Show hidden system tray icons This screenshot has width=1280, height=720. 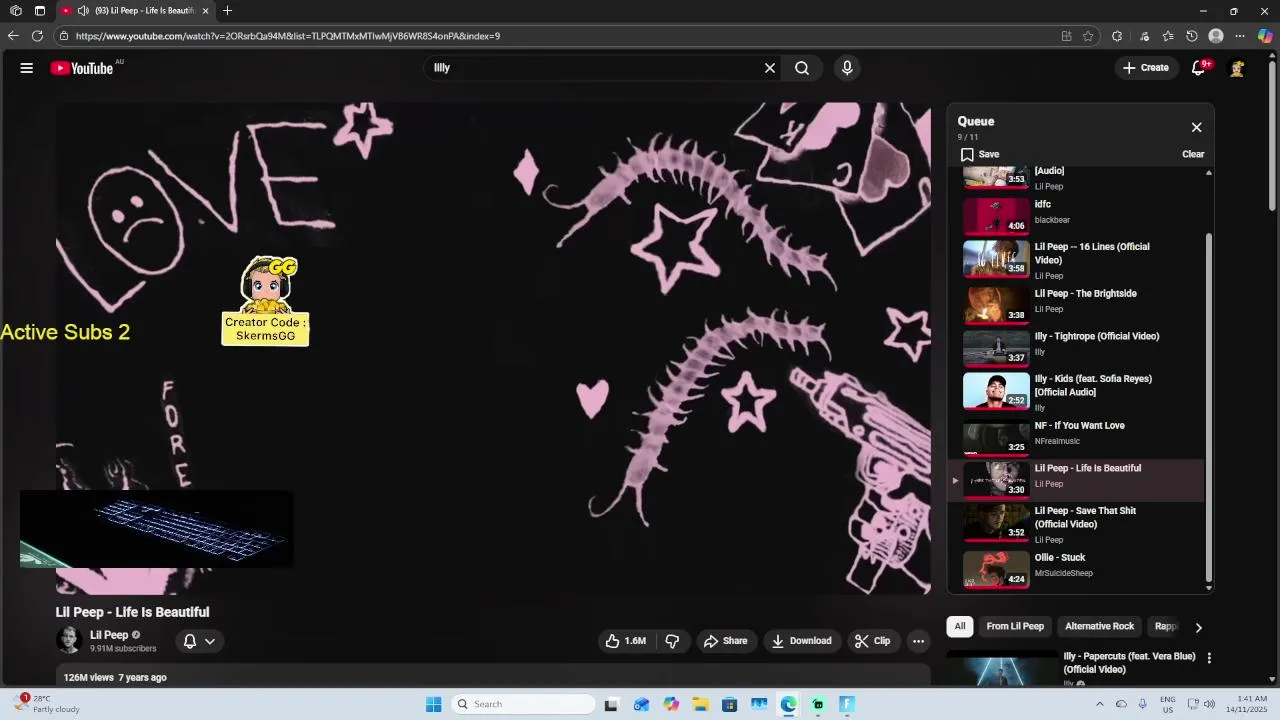click(1099, 704)
